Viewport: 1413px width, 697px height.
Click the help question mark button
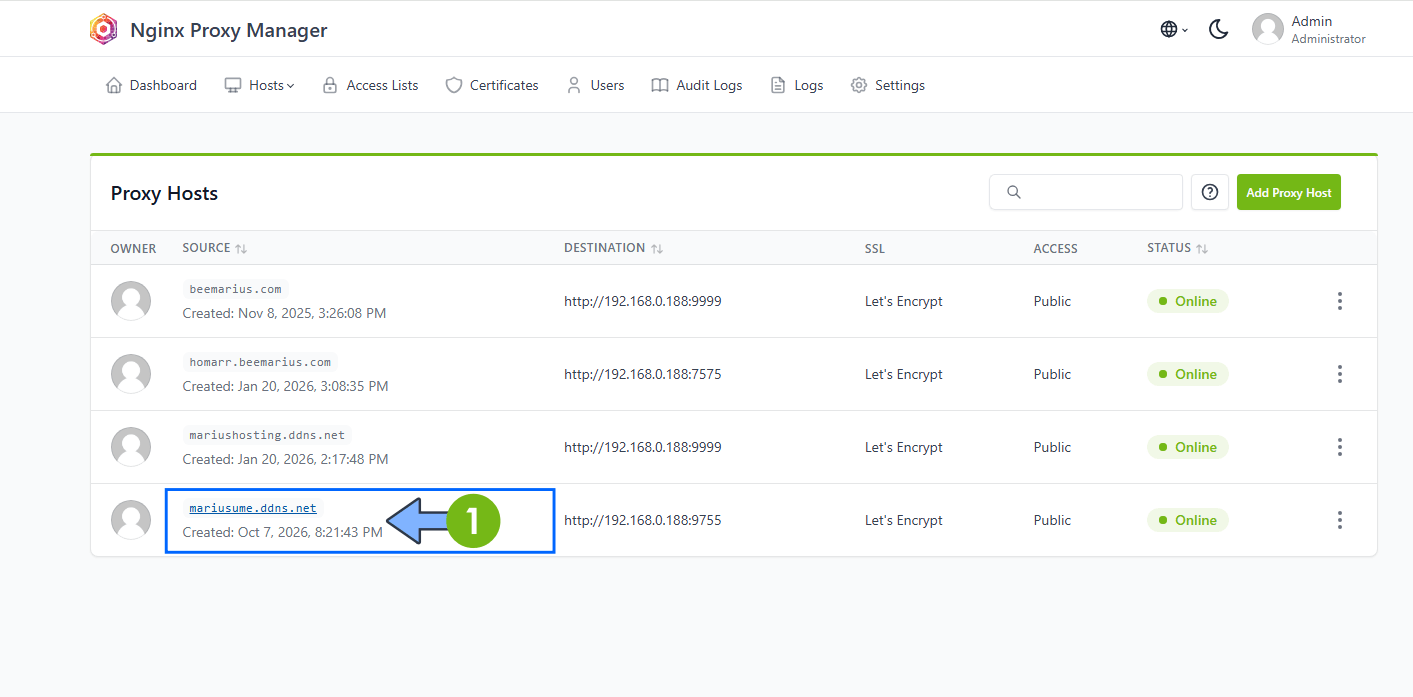[x=1210, y=192]
